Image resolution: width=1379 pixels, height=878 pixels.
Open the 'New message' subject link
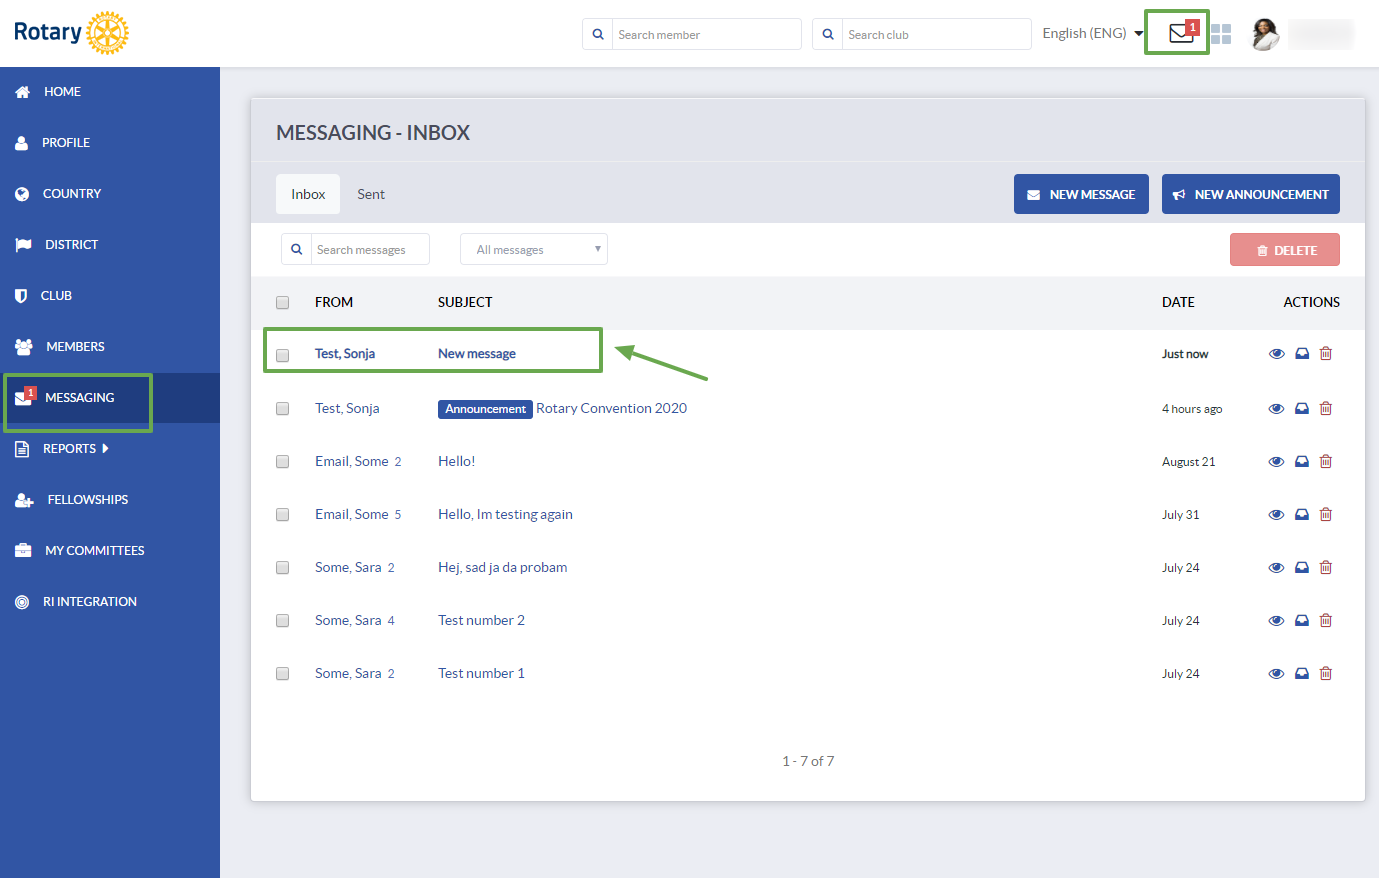click(477, 353)
